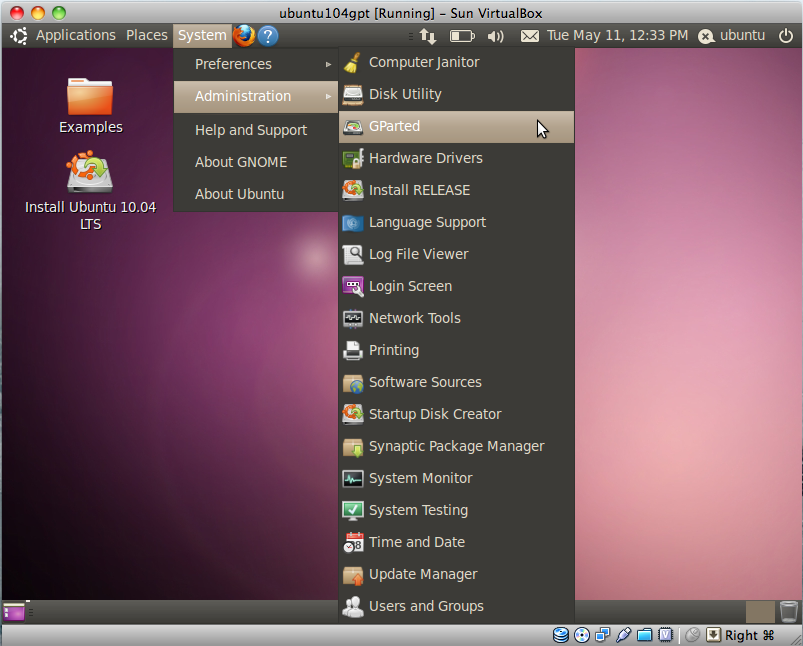Viewport: 803px width, 646px height.
Task: Launch Synaptic Package Manager entry
Action: tap(456, 447)
